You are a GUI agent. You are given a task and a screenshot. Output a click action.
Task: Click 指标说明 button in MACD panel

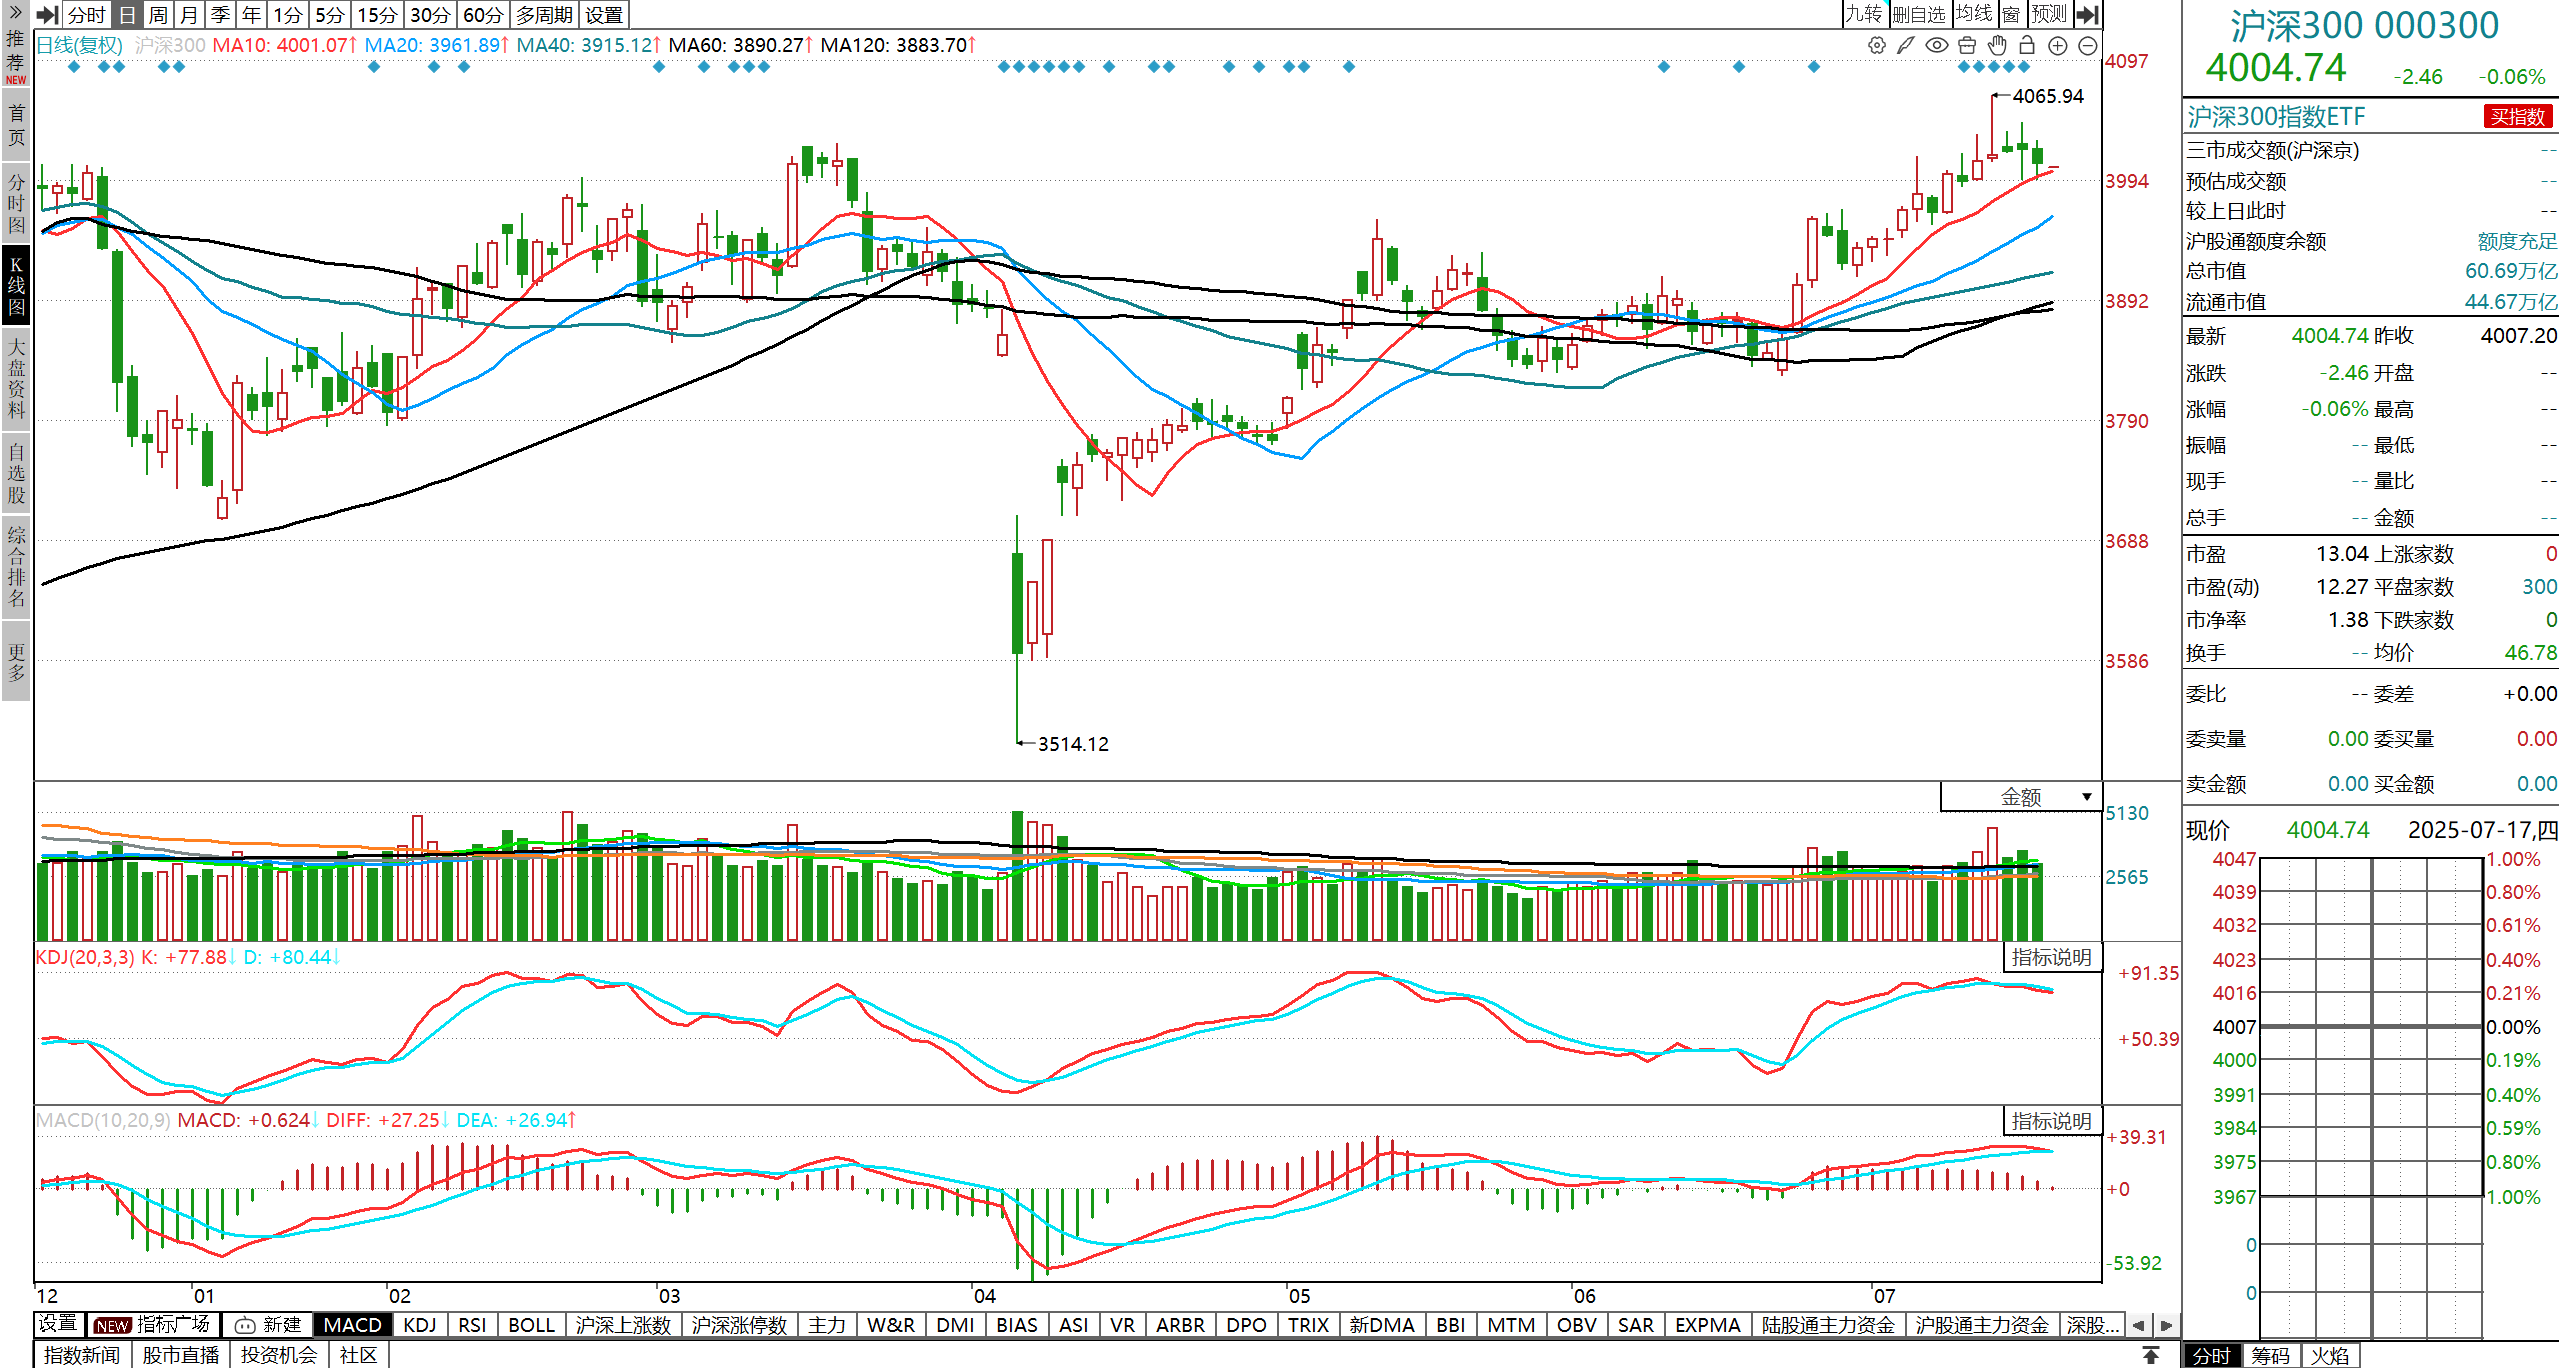point(2052,1121)
